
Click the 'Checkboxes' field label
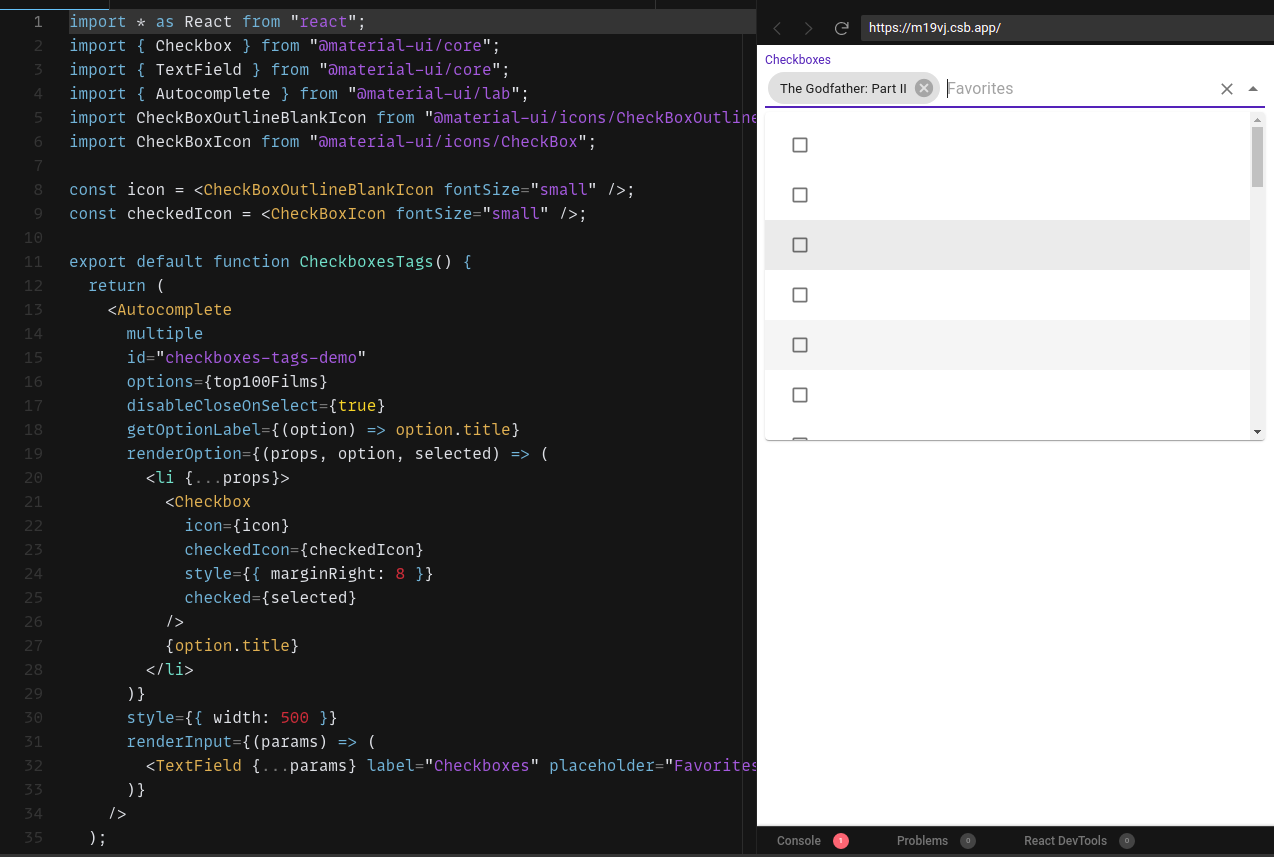[798, 60]
